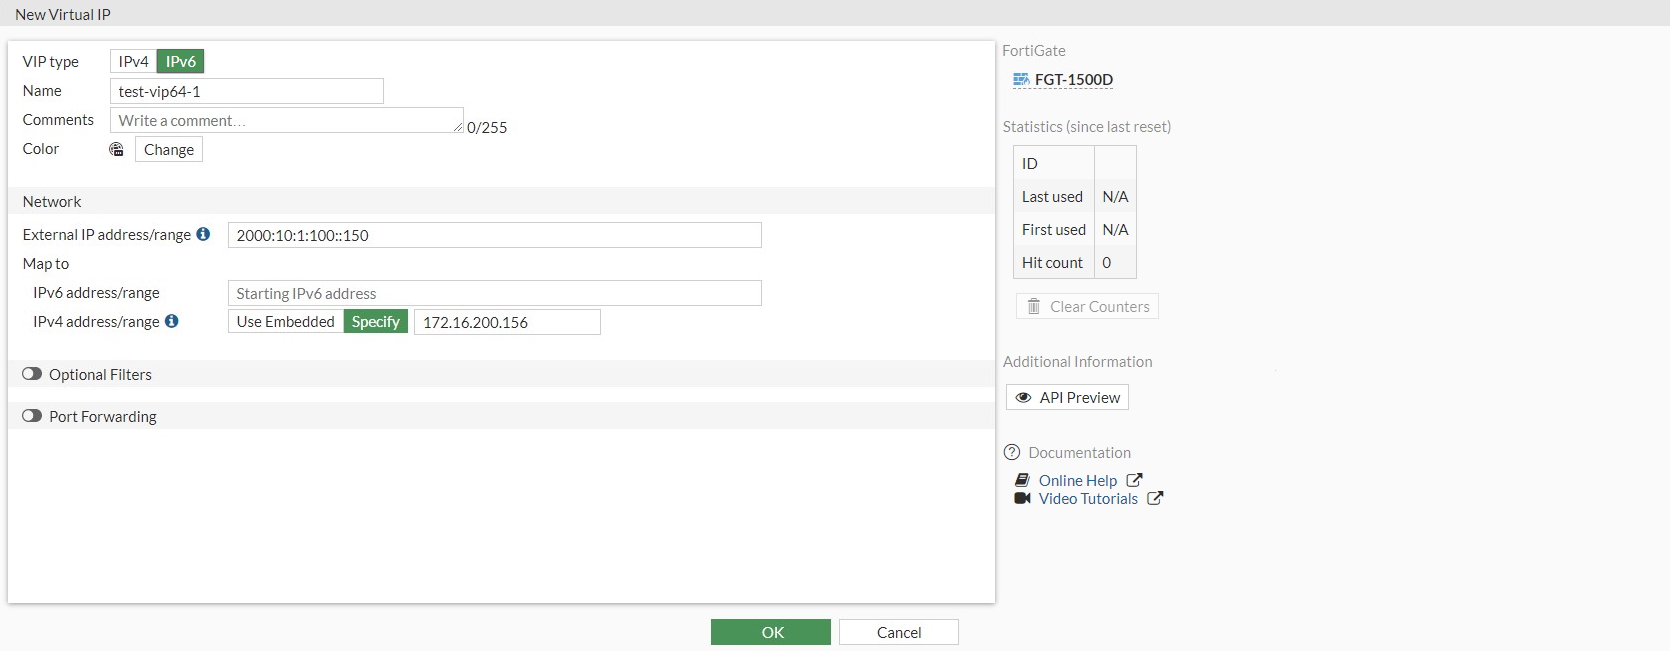The width and height of the screenshot is (1670, 651).
Task: Enable the Optional Filters toggle
Action: click(x=32, y=374)
